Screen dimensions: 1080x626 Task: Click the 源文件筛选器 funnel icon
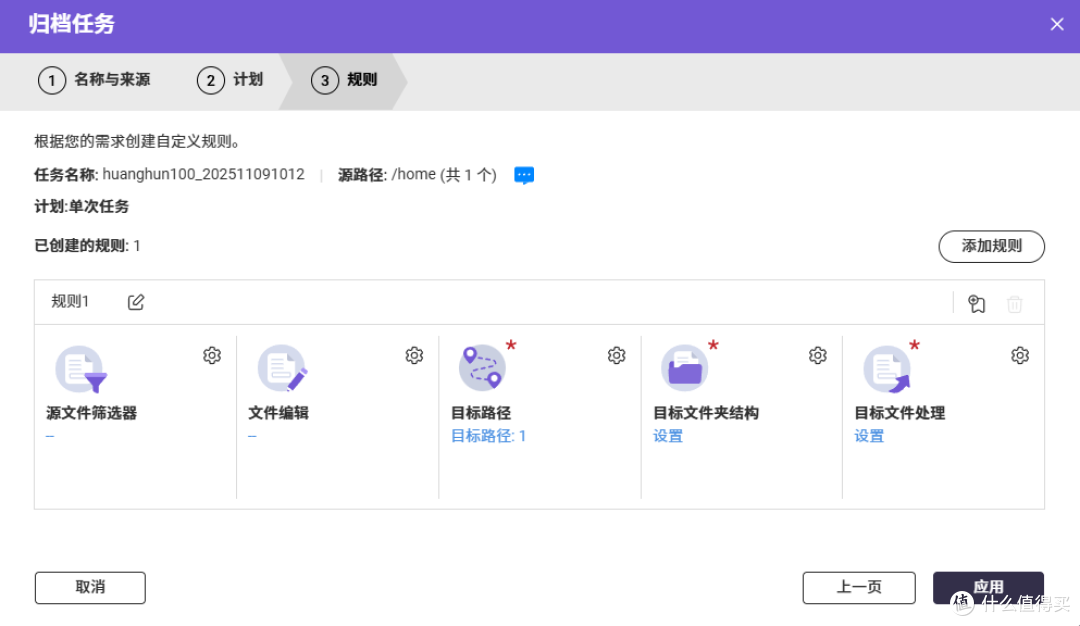coord(81,369)
